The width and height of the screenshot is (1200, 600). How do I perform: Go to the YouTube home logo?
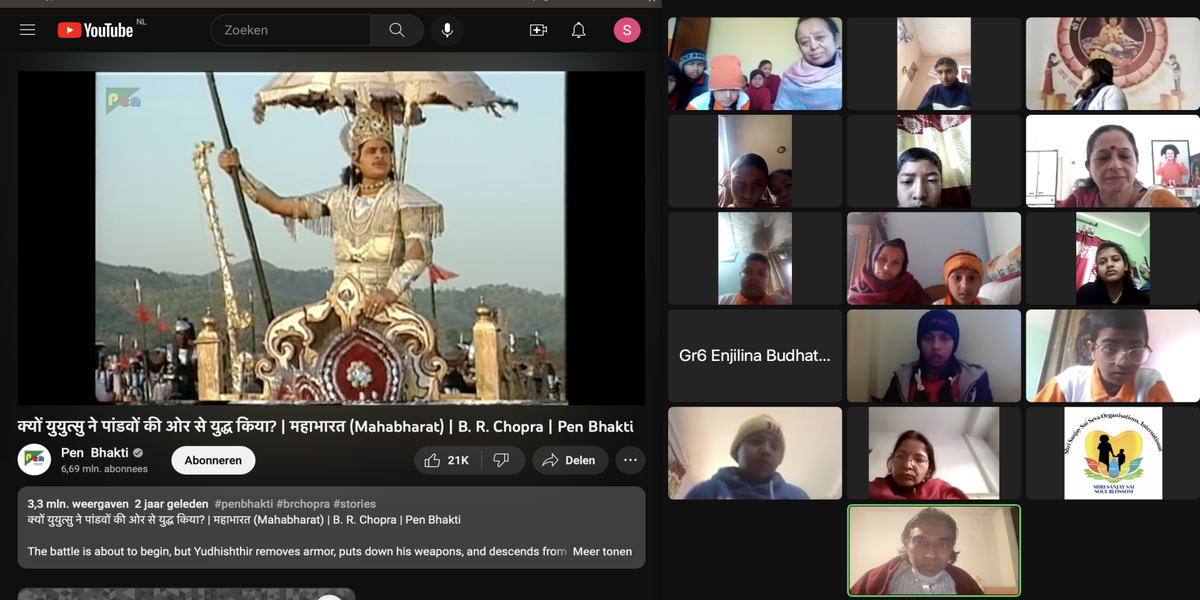coord(95,30)
